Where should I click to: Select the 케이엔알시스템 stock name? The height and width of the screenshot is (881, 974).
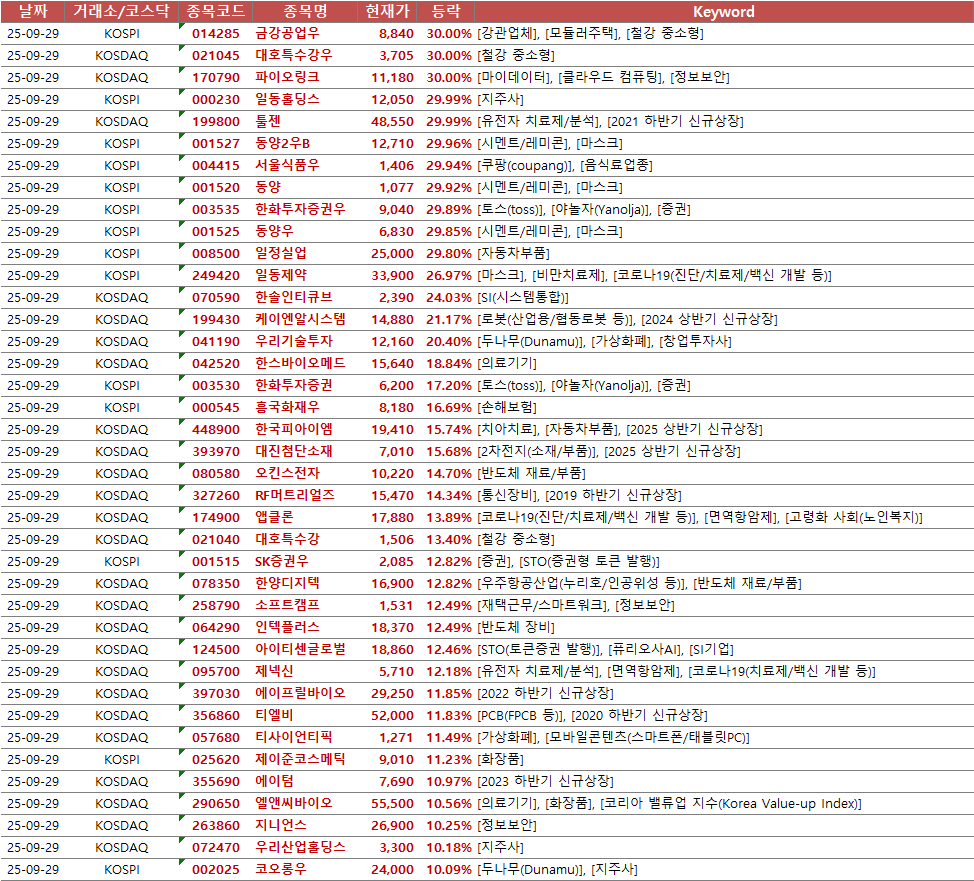point(300,319)
